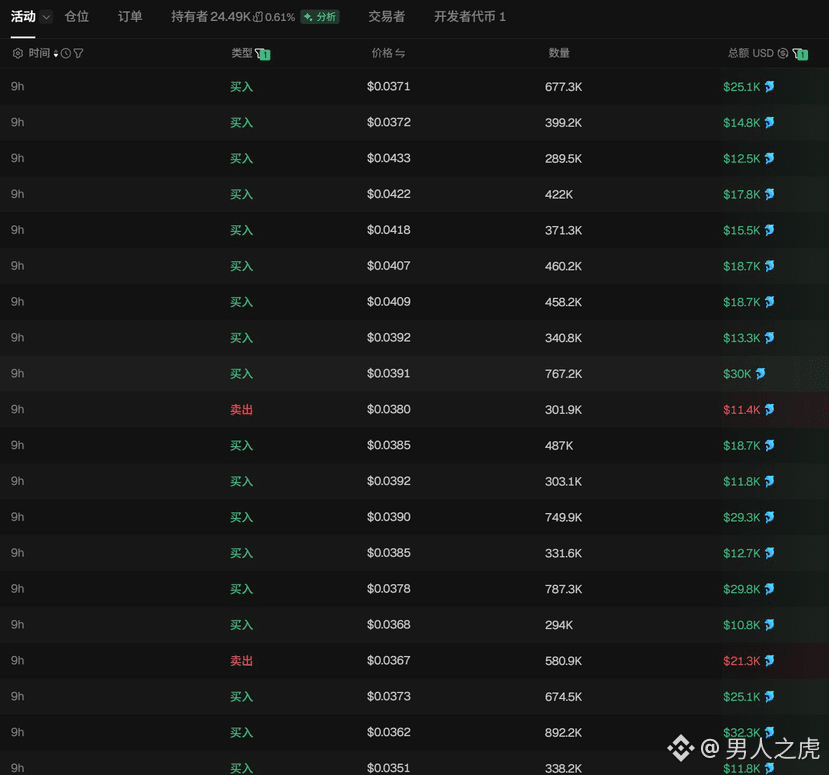
Task: Click total amount $30K
Action: [737, 374]
